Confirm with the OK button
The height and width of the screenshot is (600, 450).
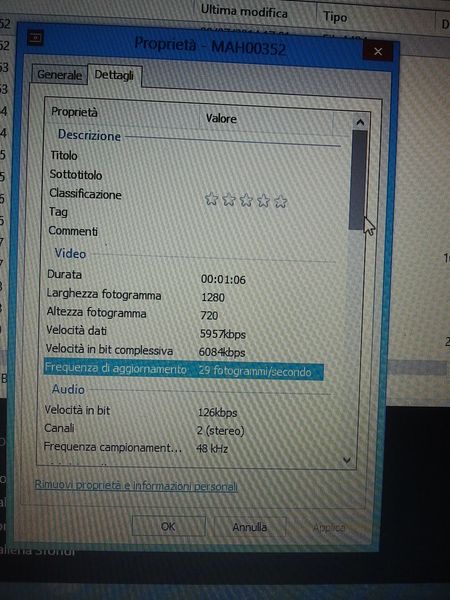point(168,527)
